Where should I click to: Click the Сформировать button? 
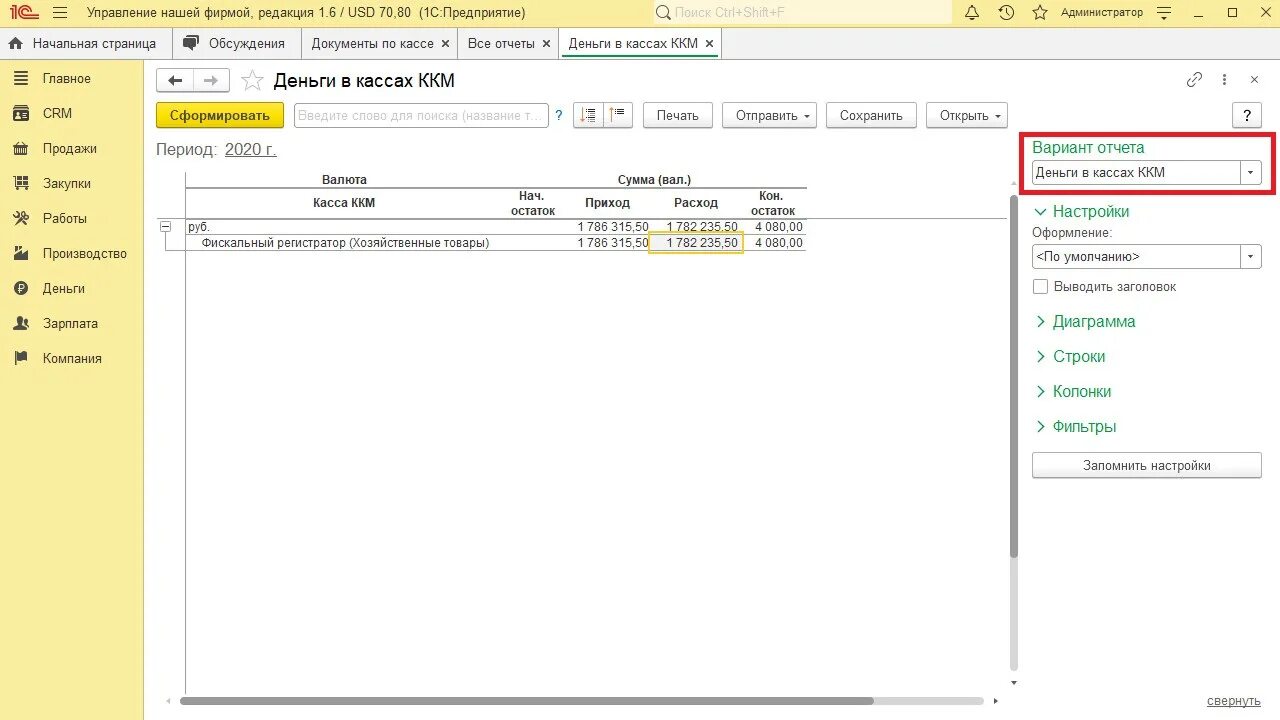click(220, 115)
